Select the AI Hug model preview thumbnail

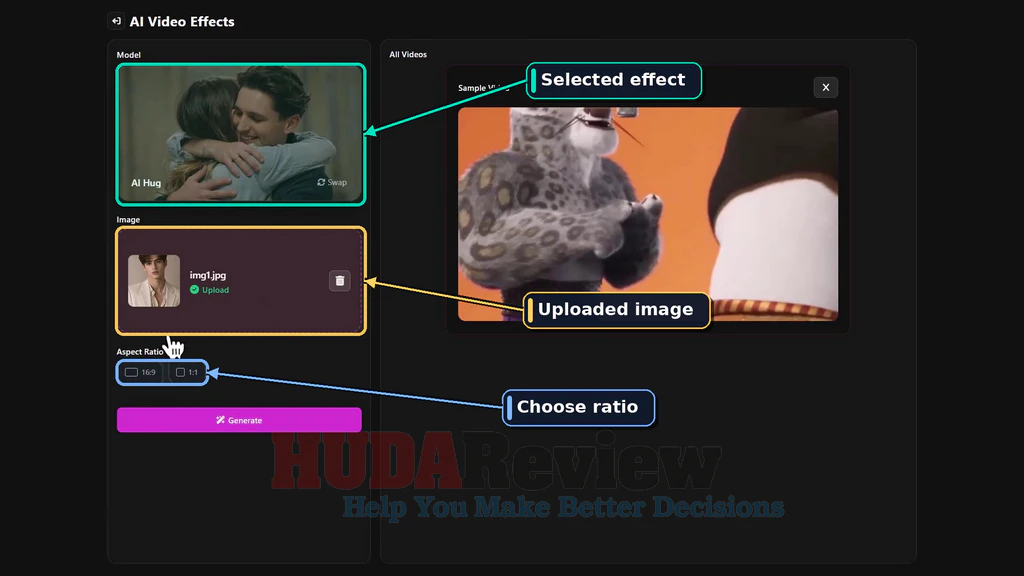pos(241,135)
